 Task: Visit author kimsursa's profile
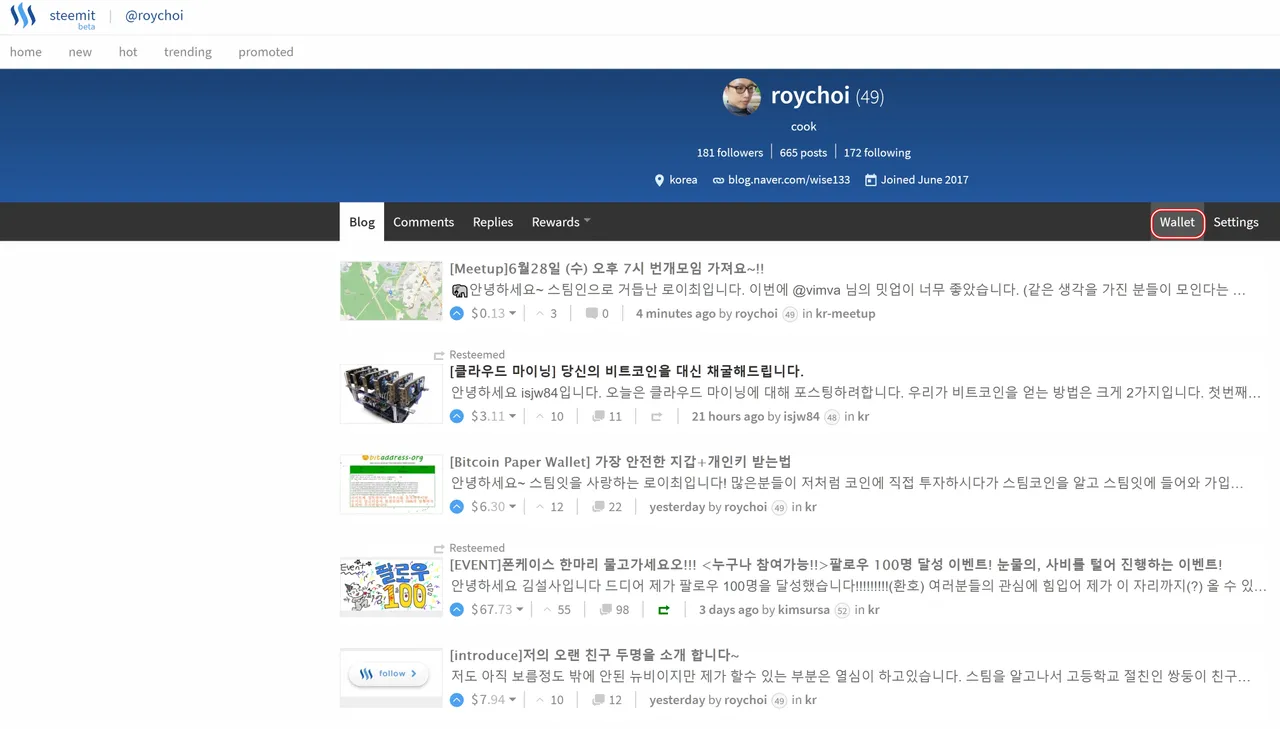[804, 609]
